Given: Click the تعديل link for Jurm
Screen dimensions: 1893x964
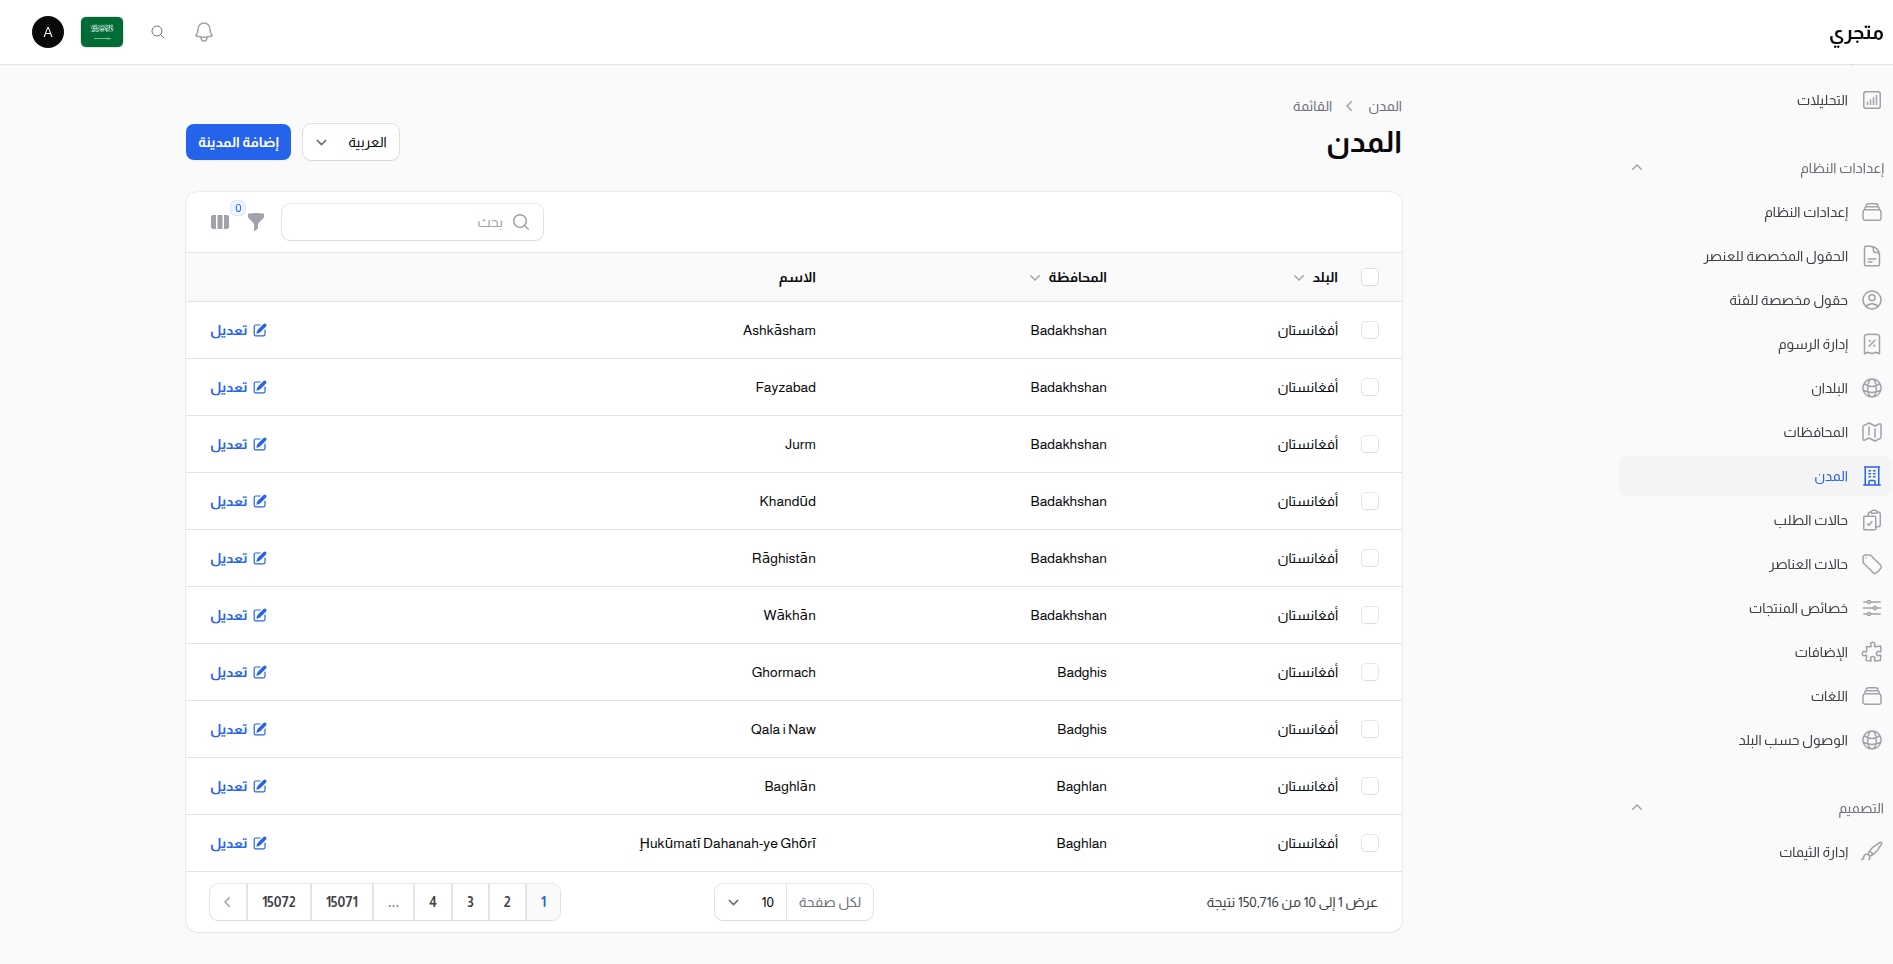Looking at the screenshot, I should tap(239, 444).
